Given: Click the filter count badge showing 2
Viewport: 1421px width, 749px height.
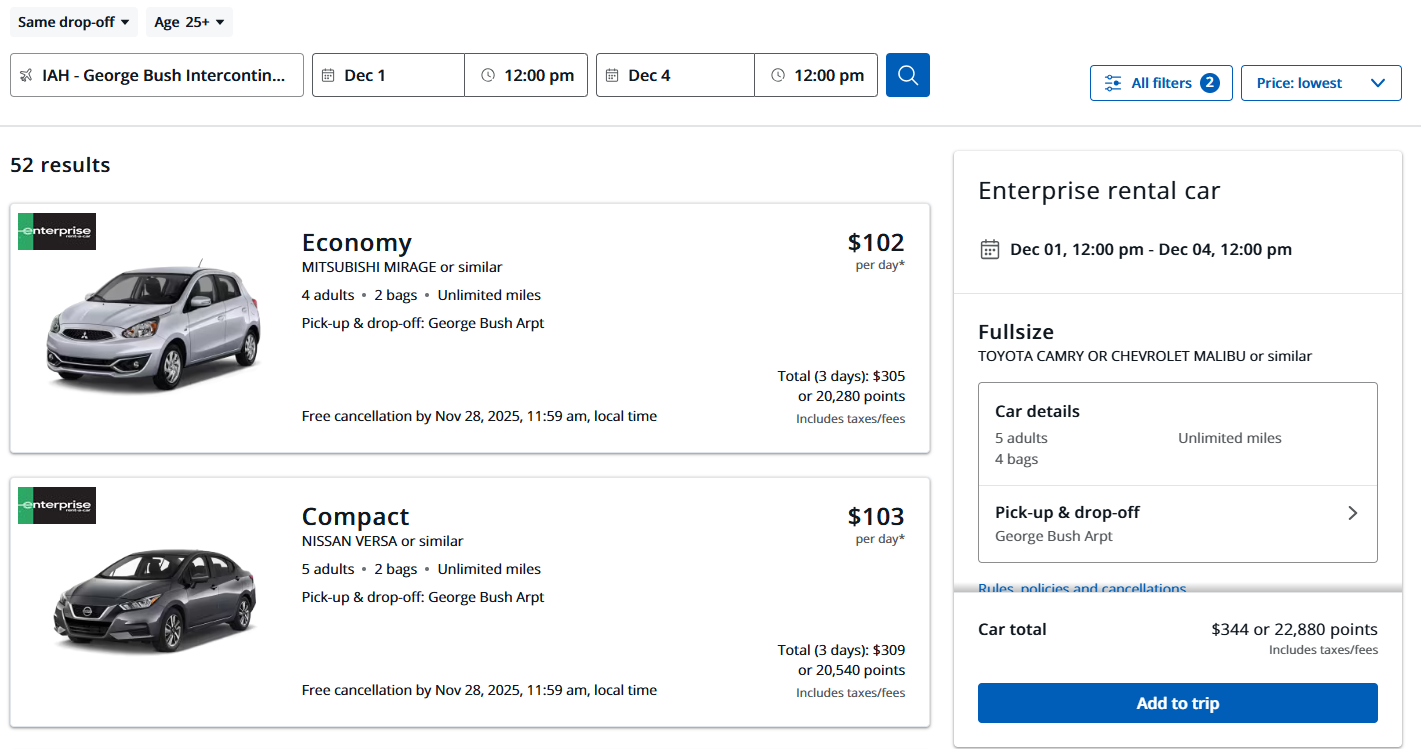Looking at the screenshot, I should point(1210,83).
